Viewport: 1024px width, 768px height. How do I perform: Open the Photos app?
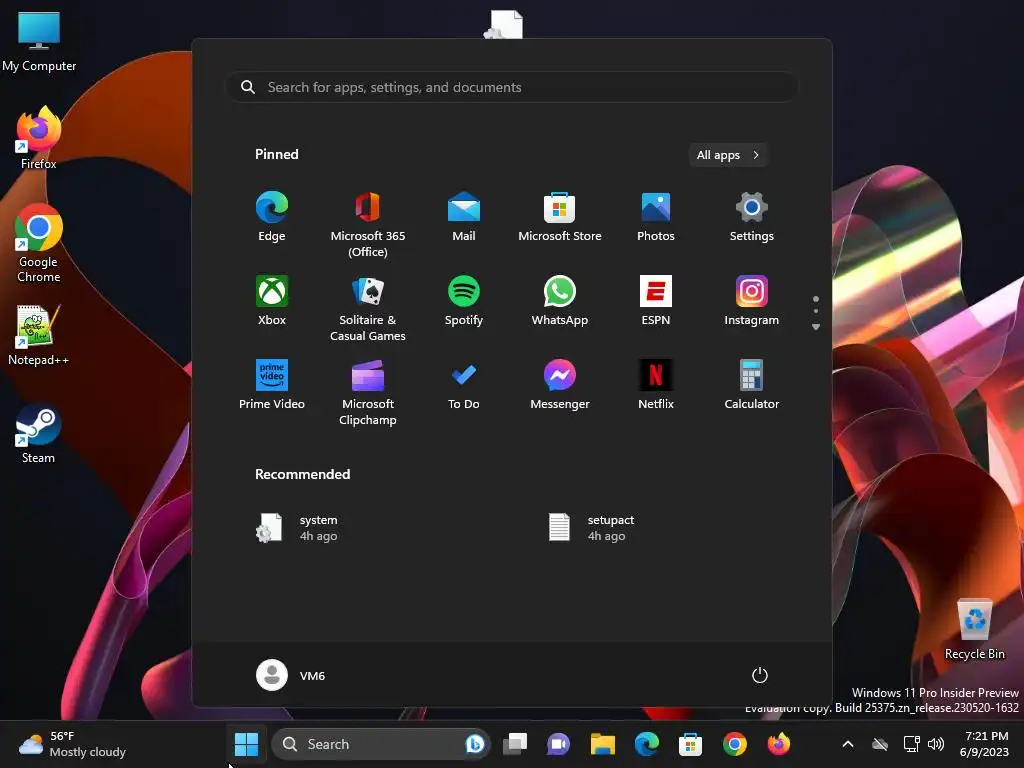(x=656, y=218)
